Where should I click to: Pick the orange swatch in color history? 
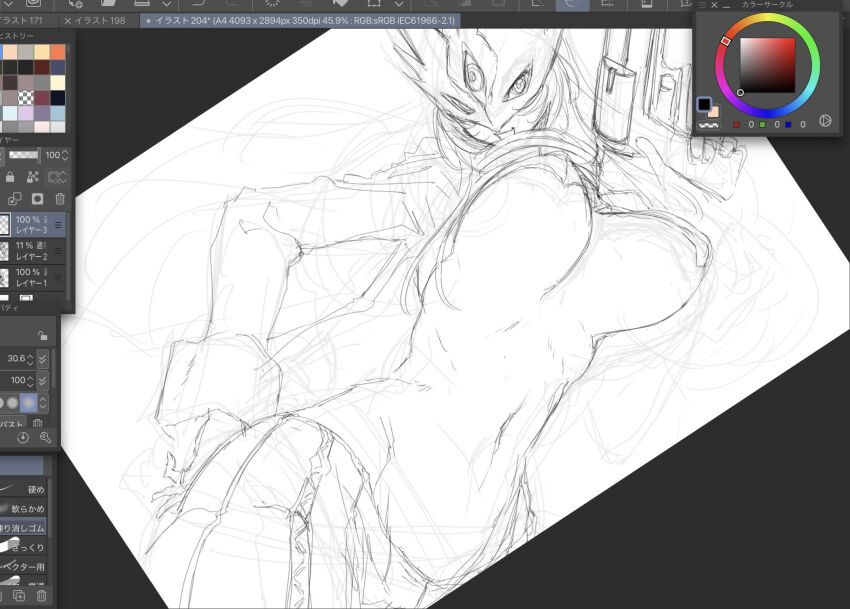58,52
